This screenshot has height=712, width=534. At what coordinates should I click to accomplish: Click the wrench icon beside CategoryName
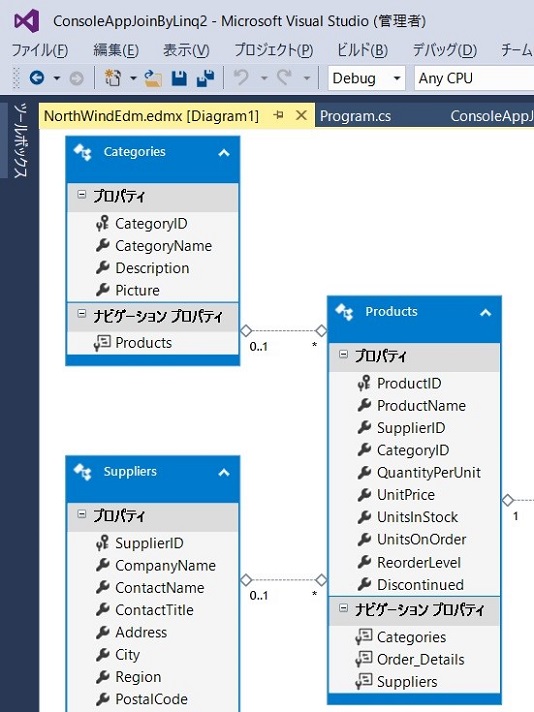pos(102,245)
